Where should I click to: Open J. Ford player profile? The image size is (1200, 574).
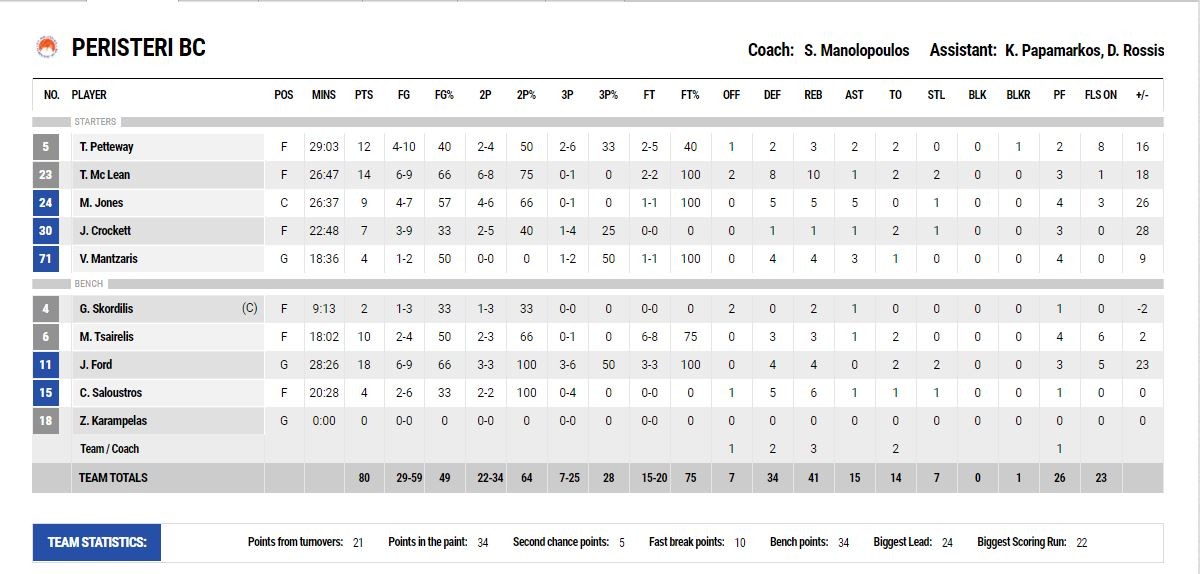pos(95,365)
